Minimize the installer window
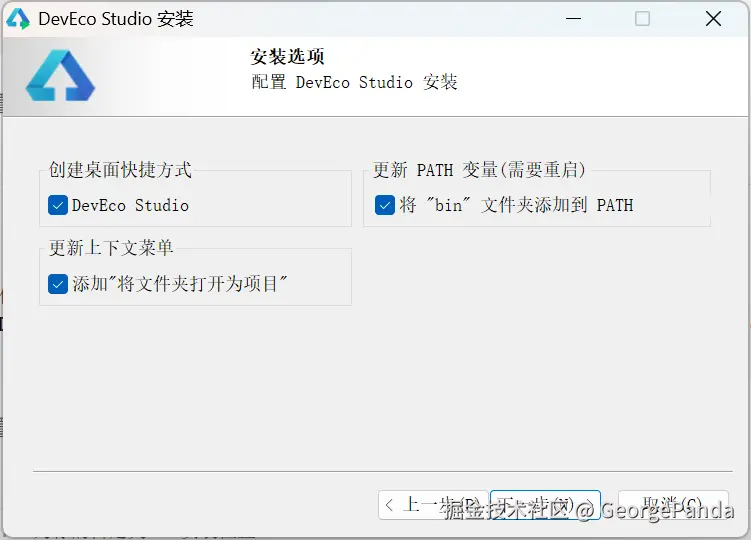Viewport: 751px width, 540px height. pyautogui.click(x=572, y=19)
